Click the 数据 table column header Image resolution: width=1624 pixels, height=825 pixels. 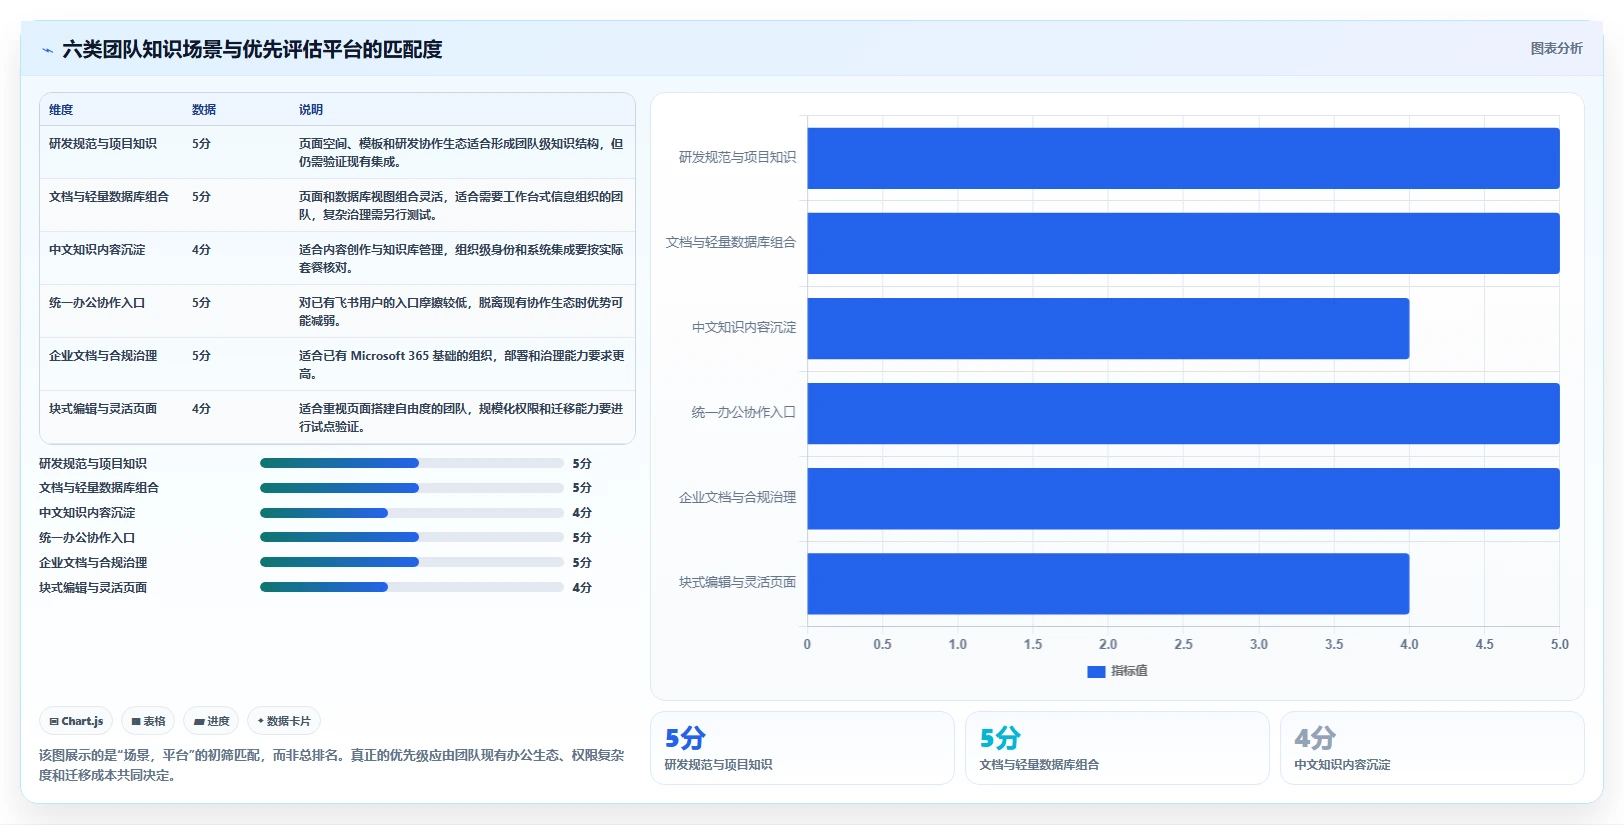click(x=204, y=110)
